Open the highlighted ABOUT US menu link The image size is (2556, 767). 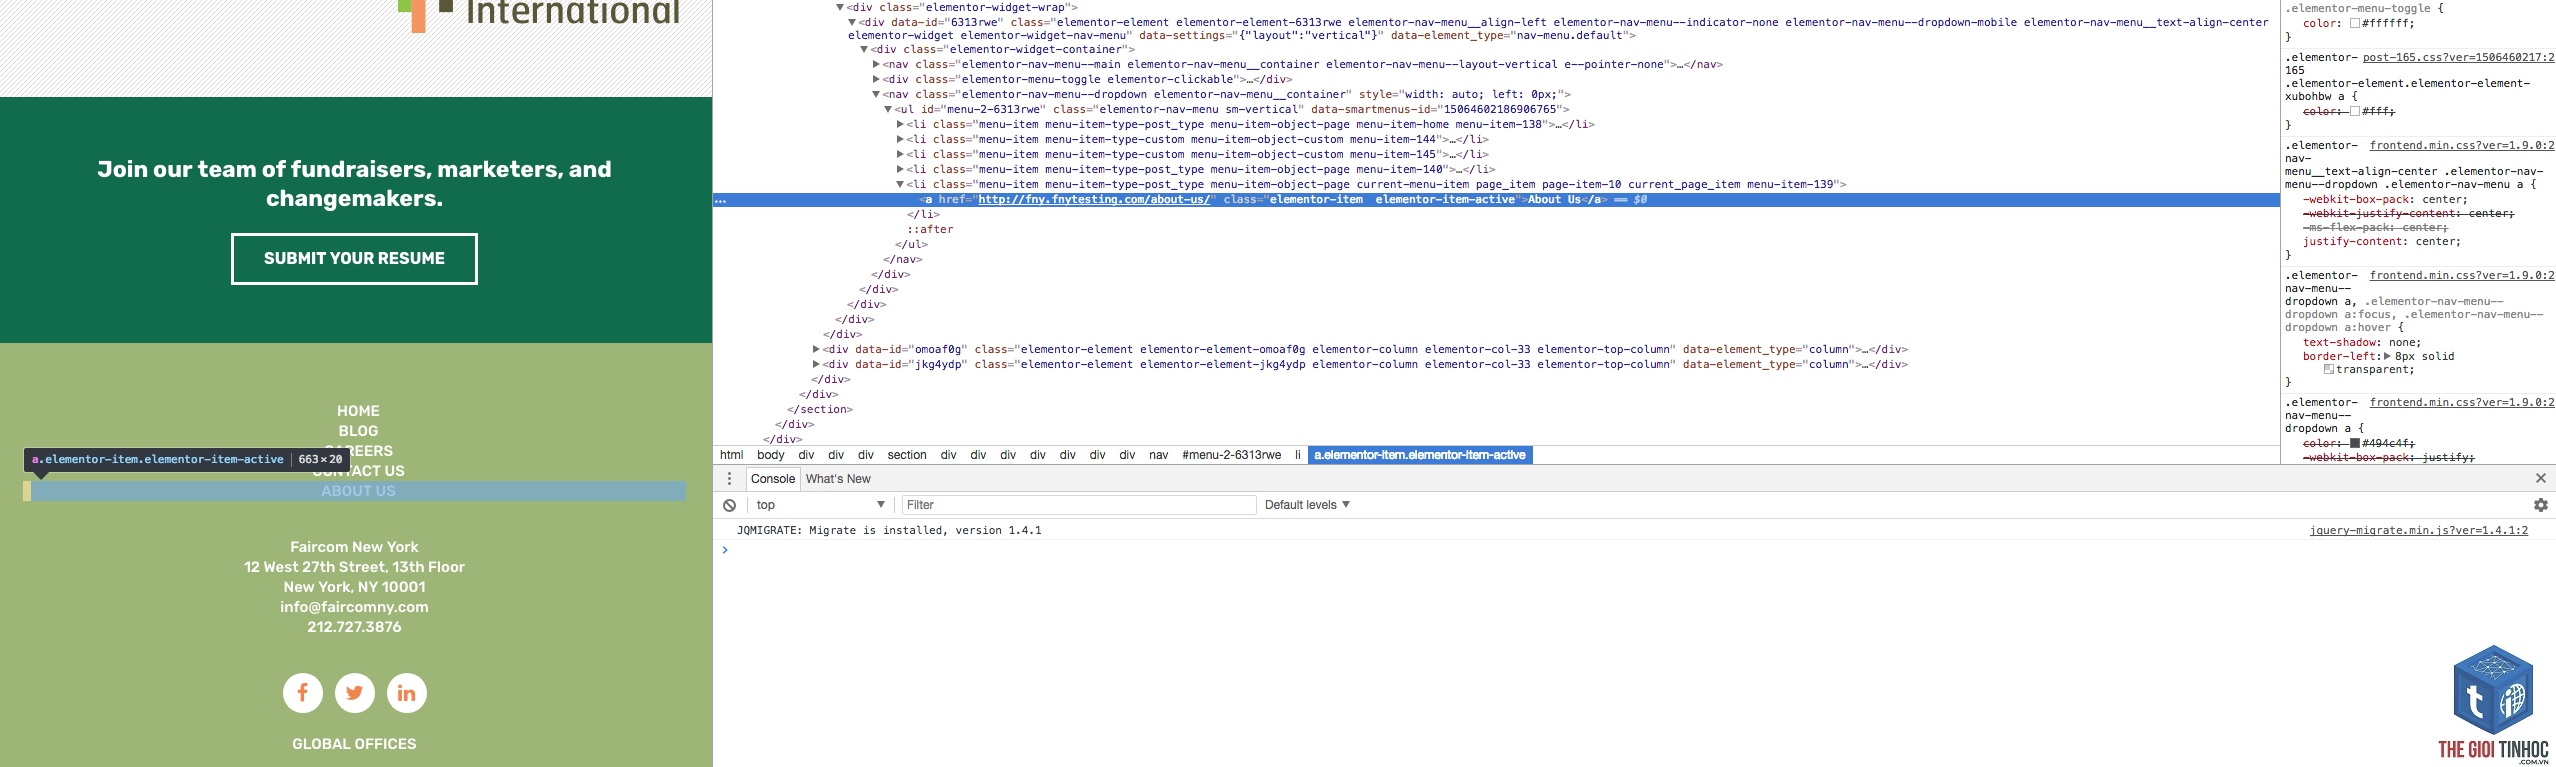tap(358, 491)
